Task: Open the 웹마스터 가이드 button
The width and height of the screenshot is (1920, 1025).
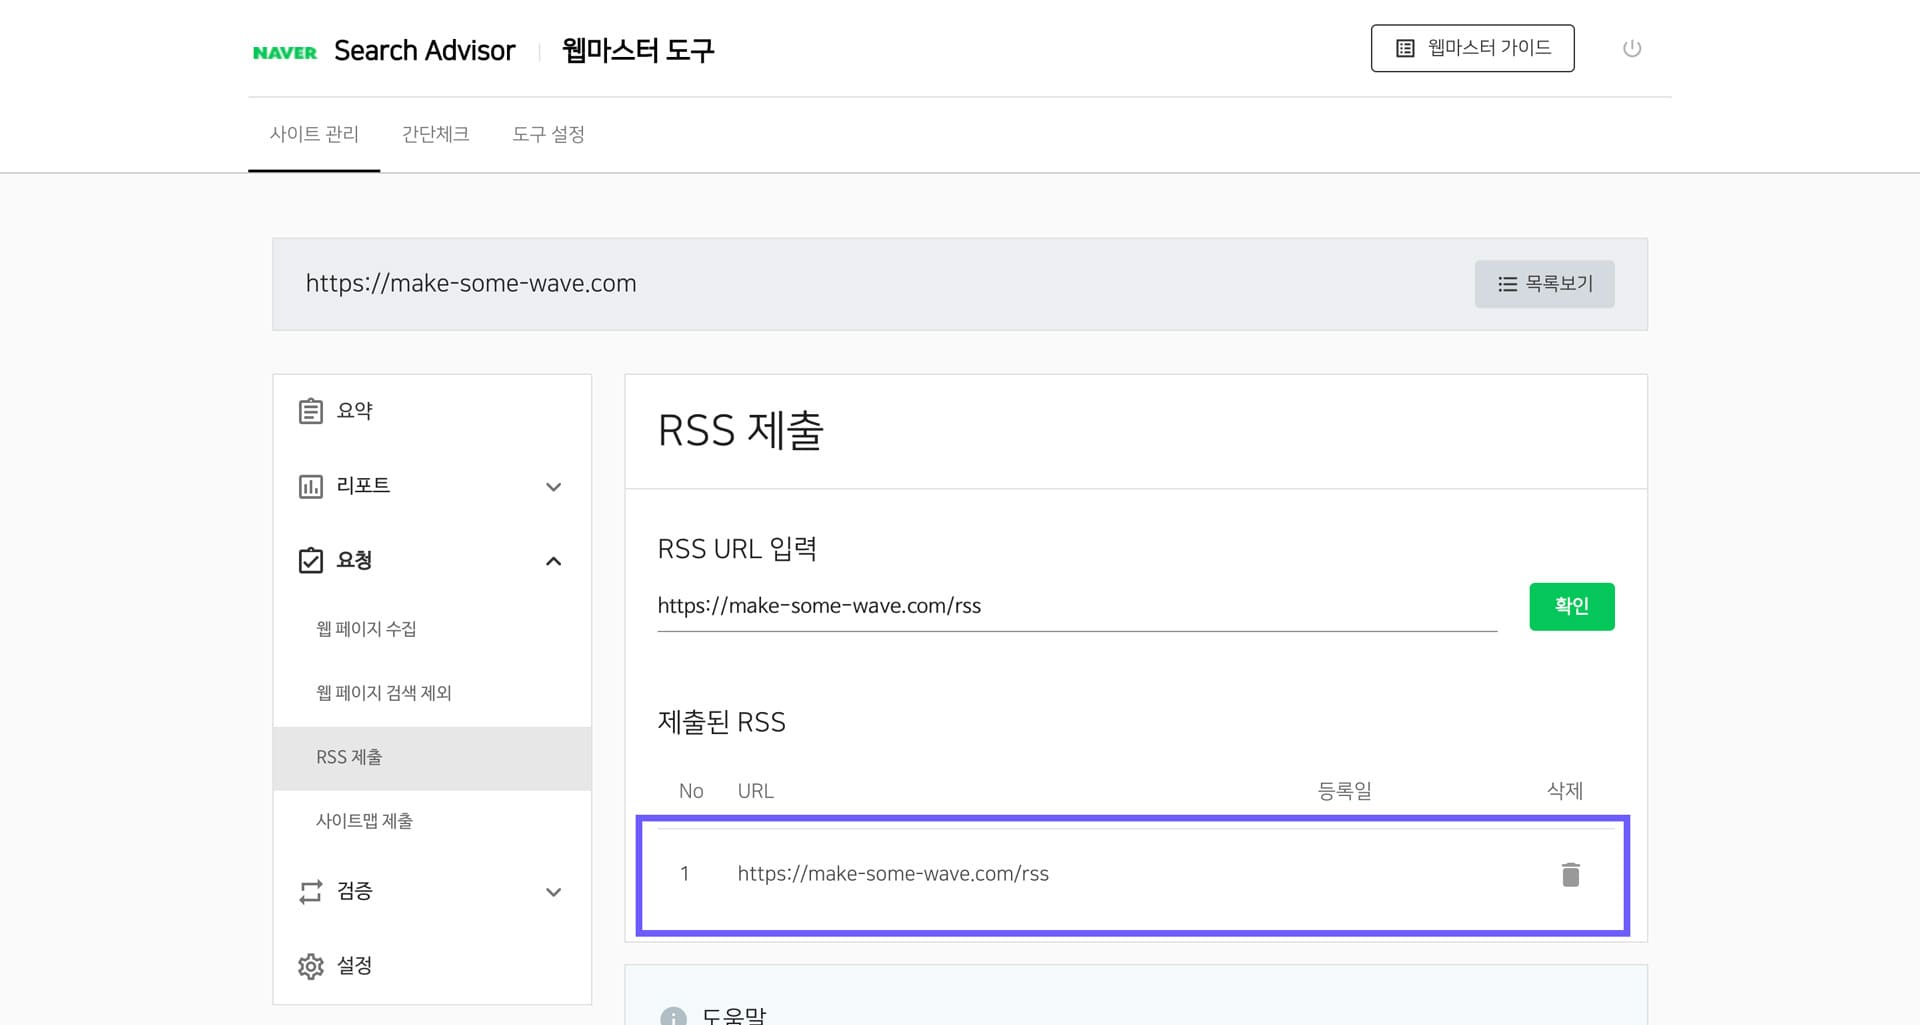Action: click(x=1472, y=47)
